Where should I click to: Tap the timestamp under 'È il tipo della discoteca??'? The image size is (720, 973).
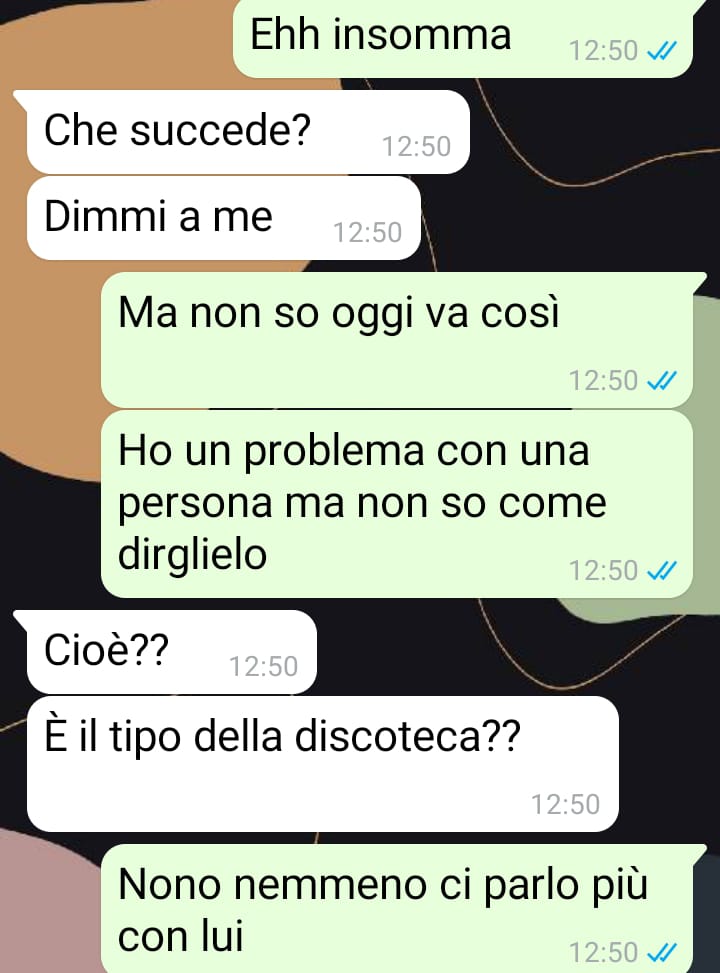565,805
